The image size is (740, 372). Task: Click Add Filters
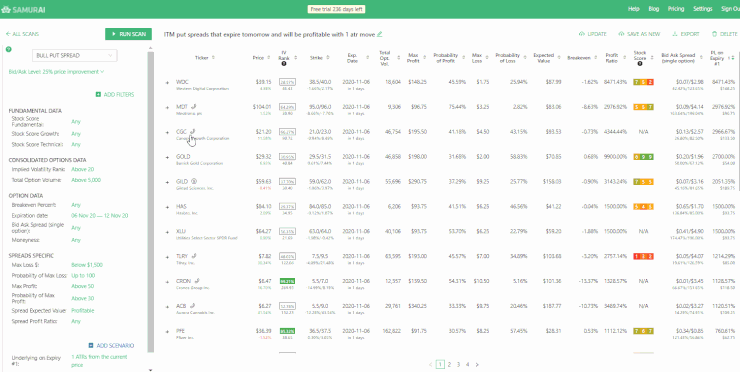point(115,94)
